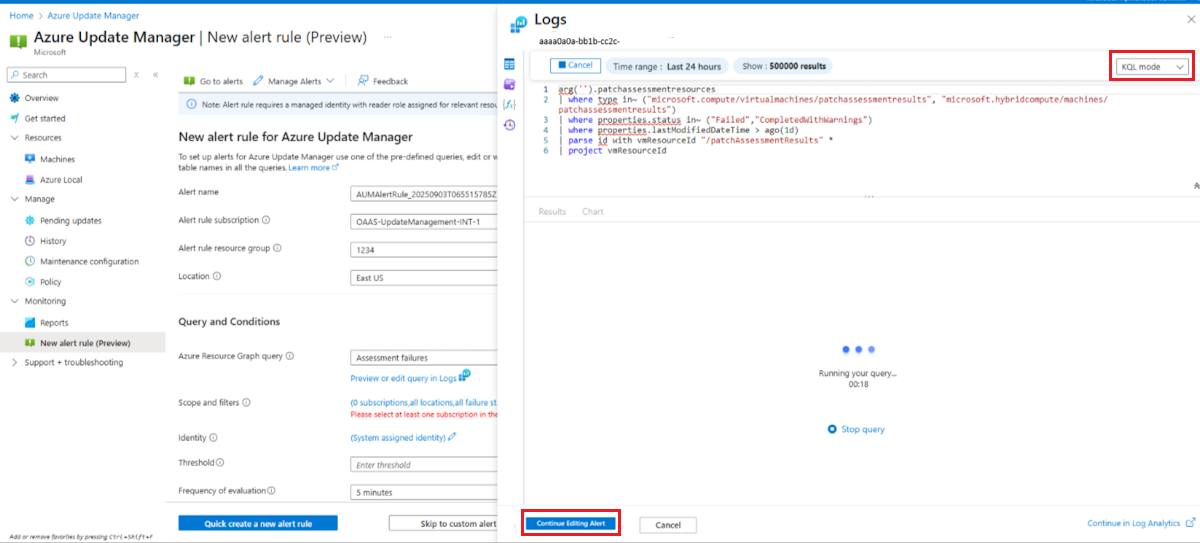The width and height of the screenshot is (1200, 543).
Task: Click the Go to alerts icon
Action: 189,81
